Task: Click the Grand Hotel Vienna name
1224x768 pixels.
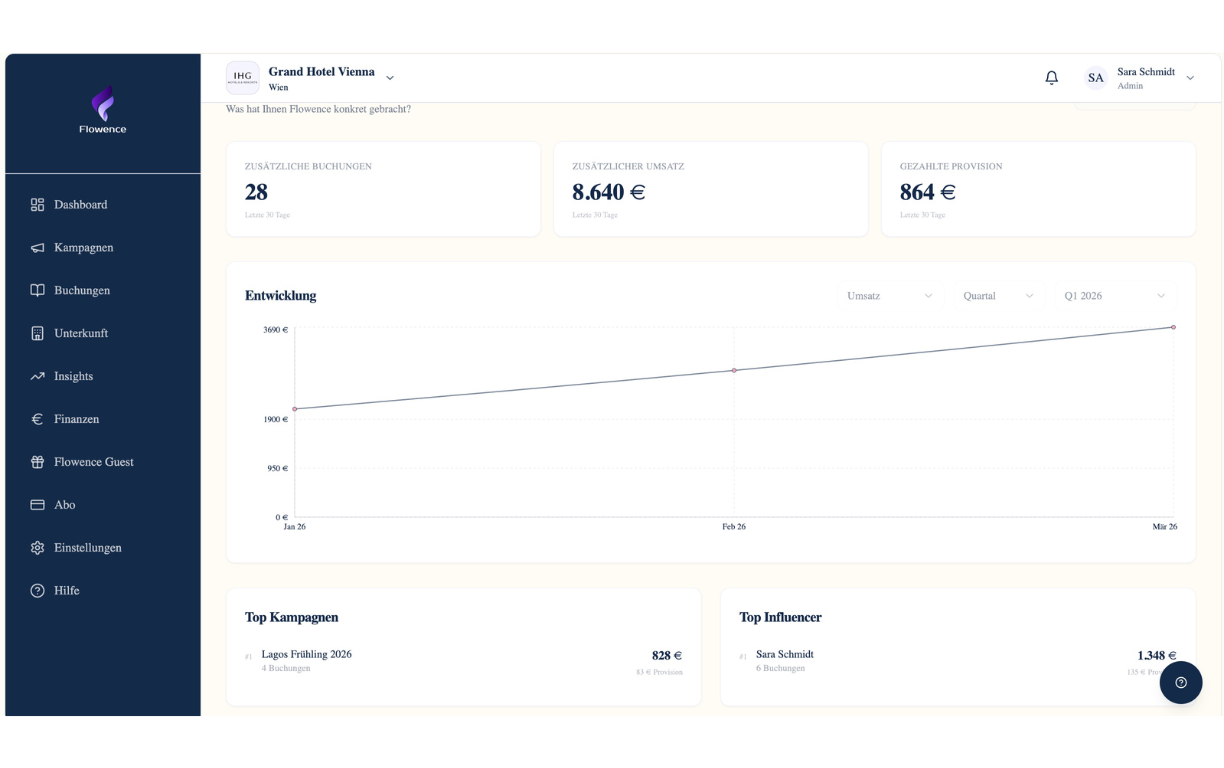Action: coord(321,72)
